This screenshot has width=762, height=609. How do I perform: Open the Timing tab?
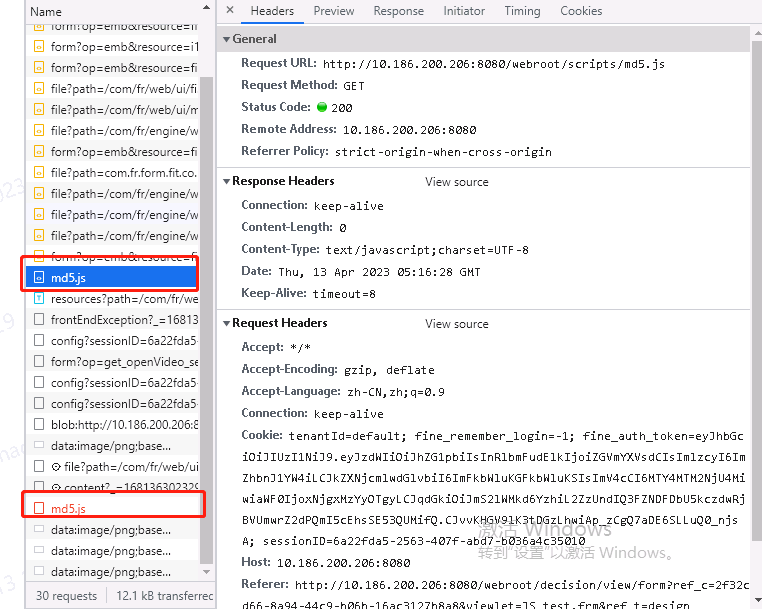tap(522, 11)
